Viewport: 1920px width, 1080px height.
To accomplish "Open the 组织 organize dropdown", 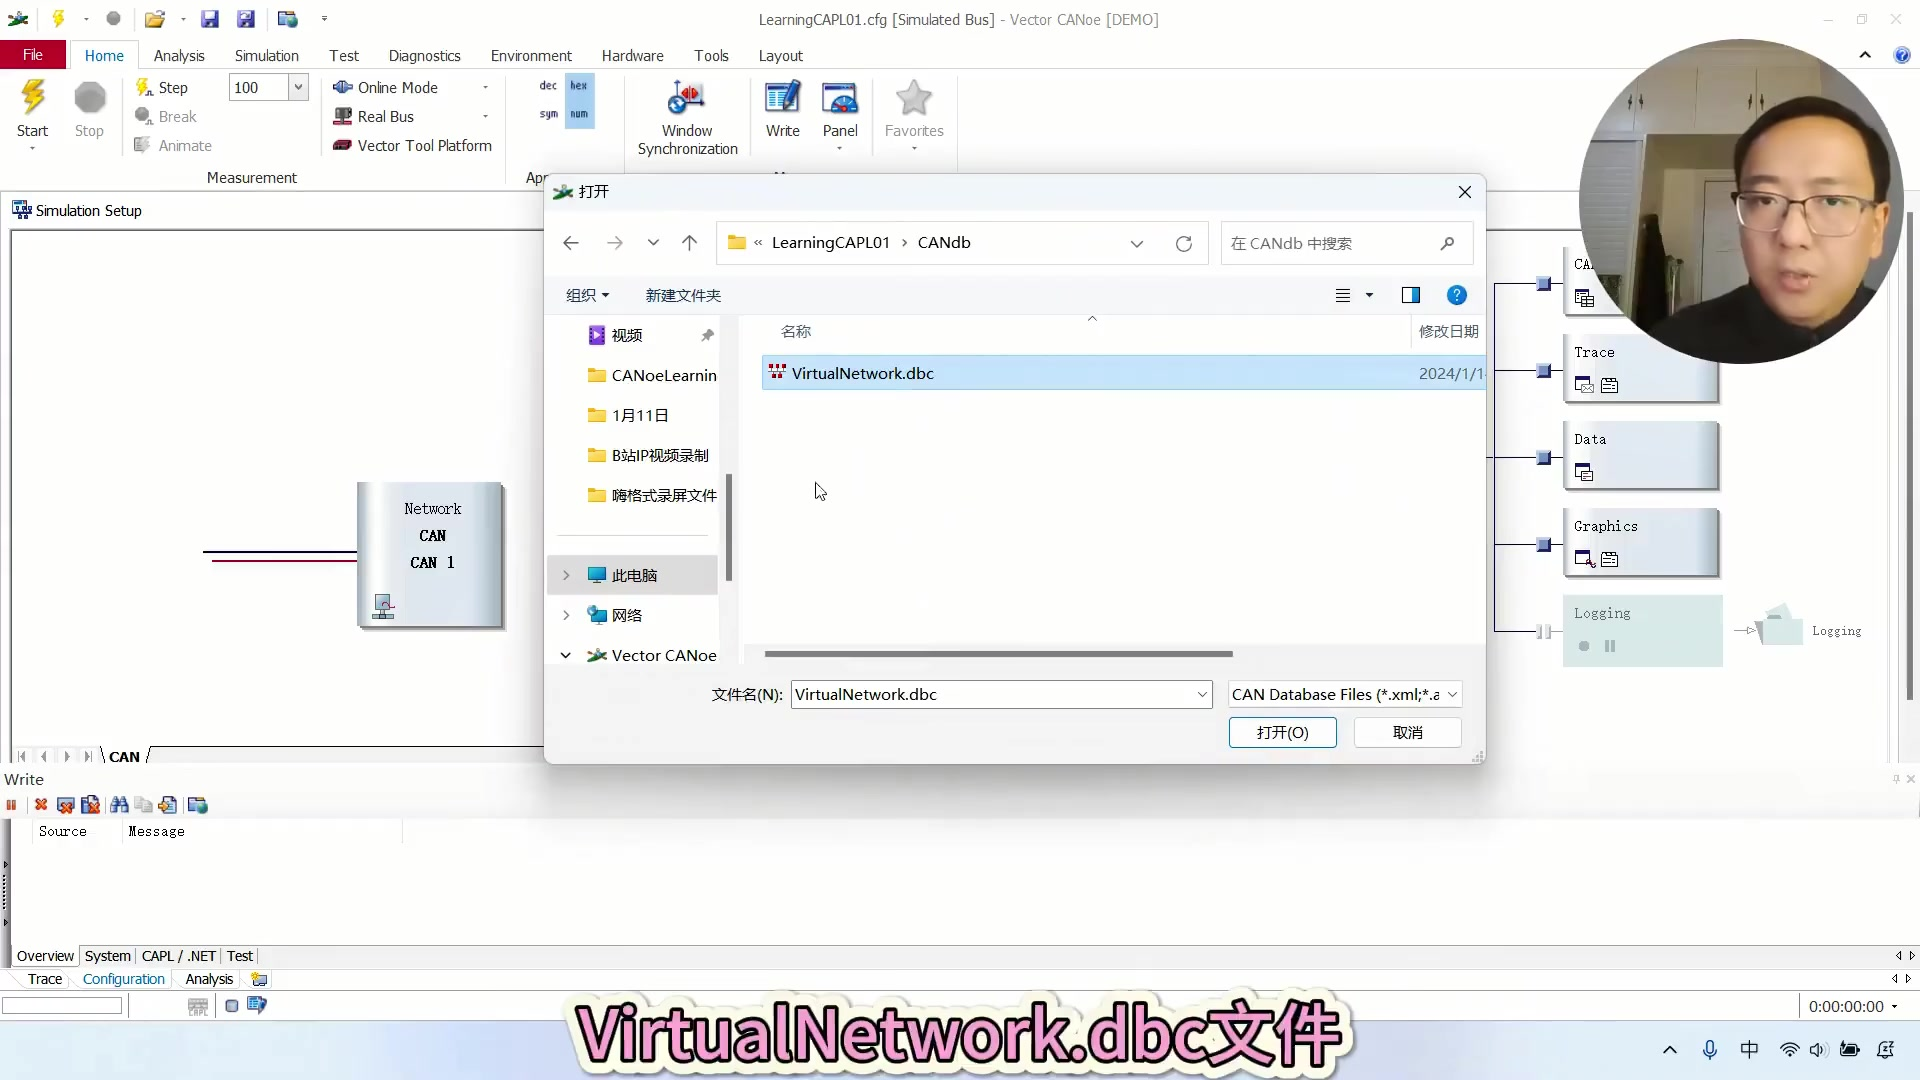I will pos(588,295).
